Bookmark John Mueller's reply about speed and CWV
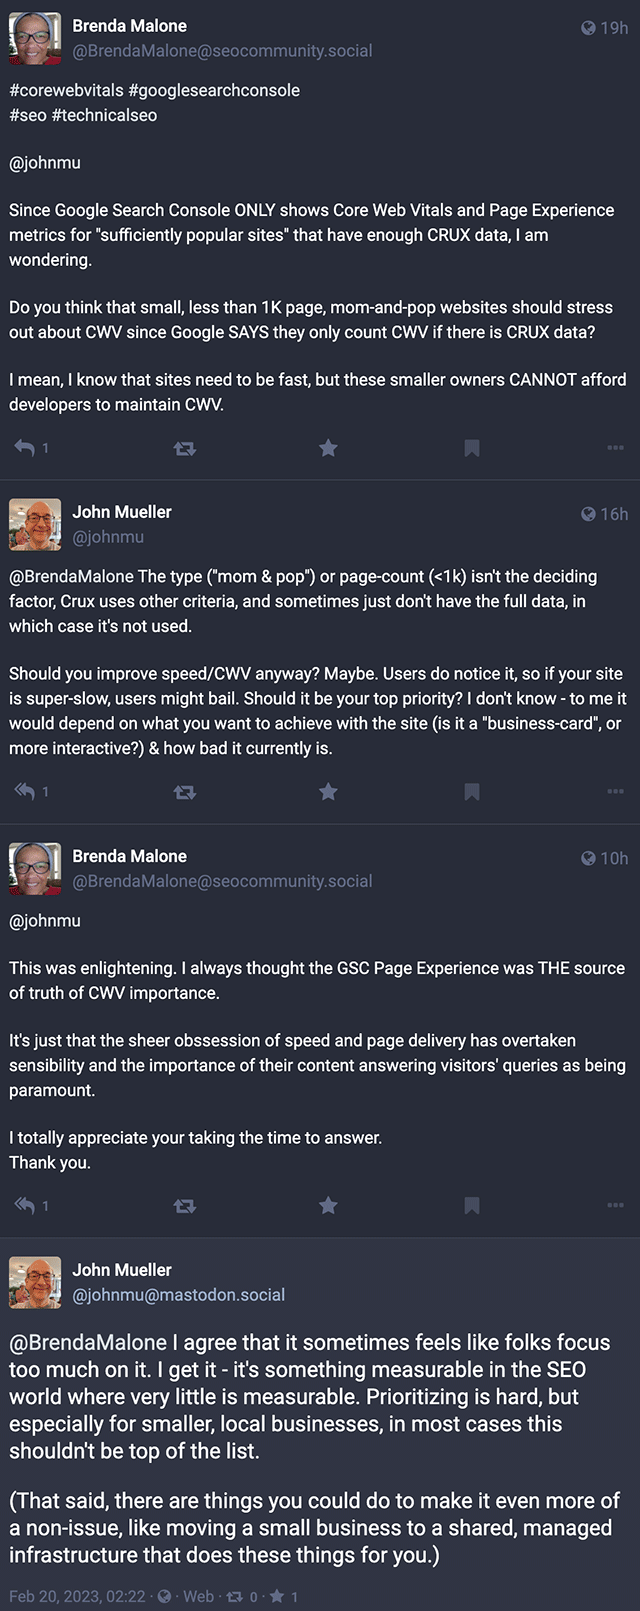This screenshot has height=1611, width=640. (471, 791)
